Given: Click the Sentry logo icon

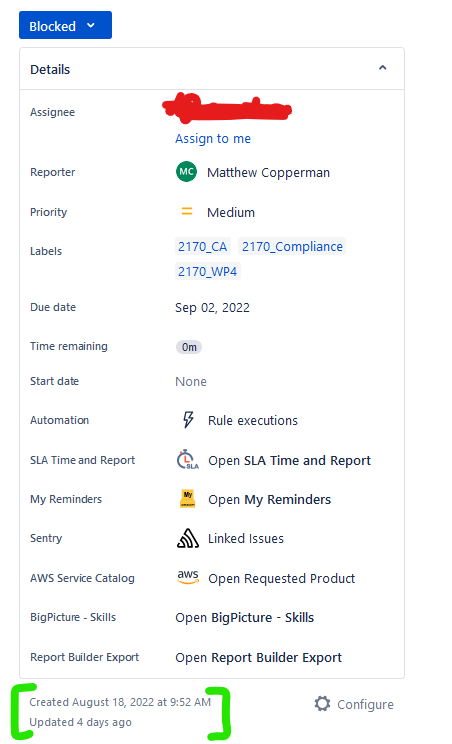Looking at the screenshot, I should [188, 538].
